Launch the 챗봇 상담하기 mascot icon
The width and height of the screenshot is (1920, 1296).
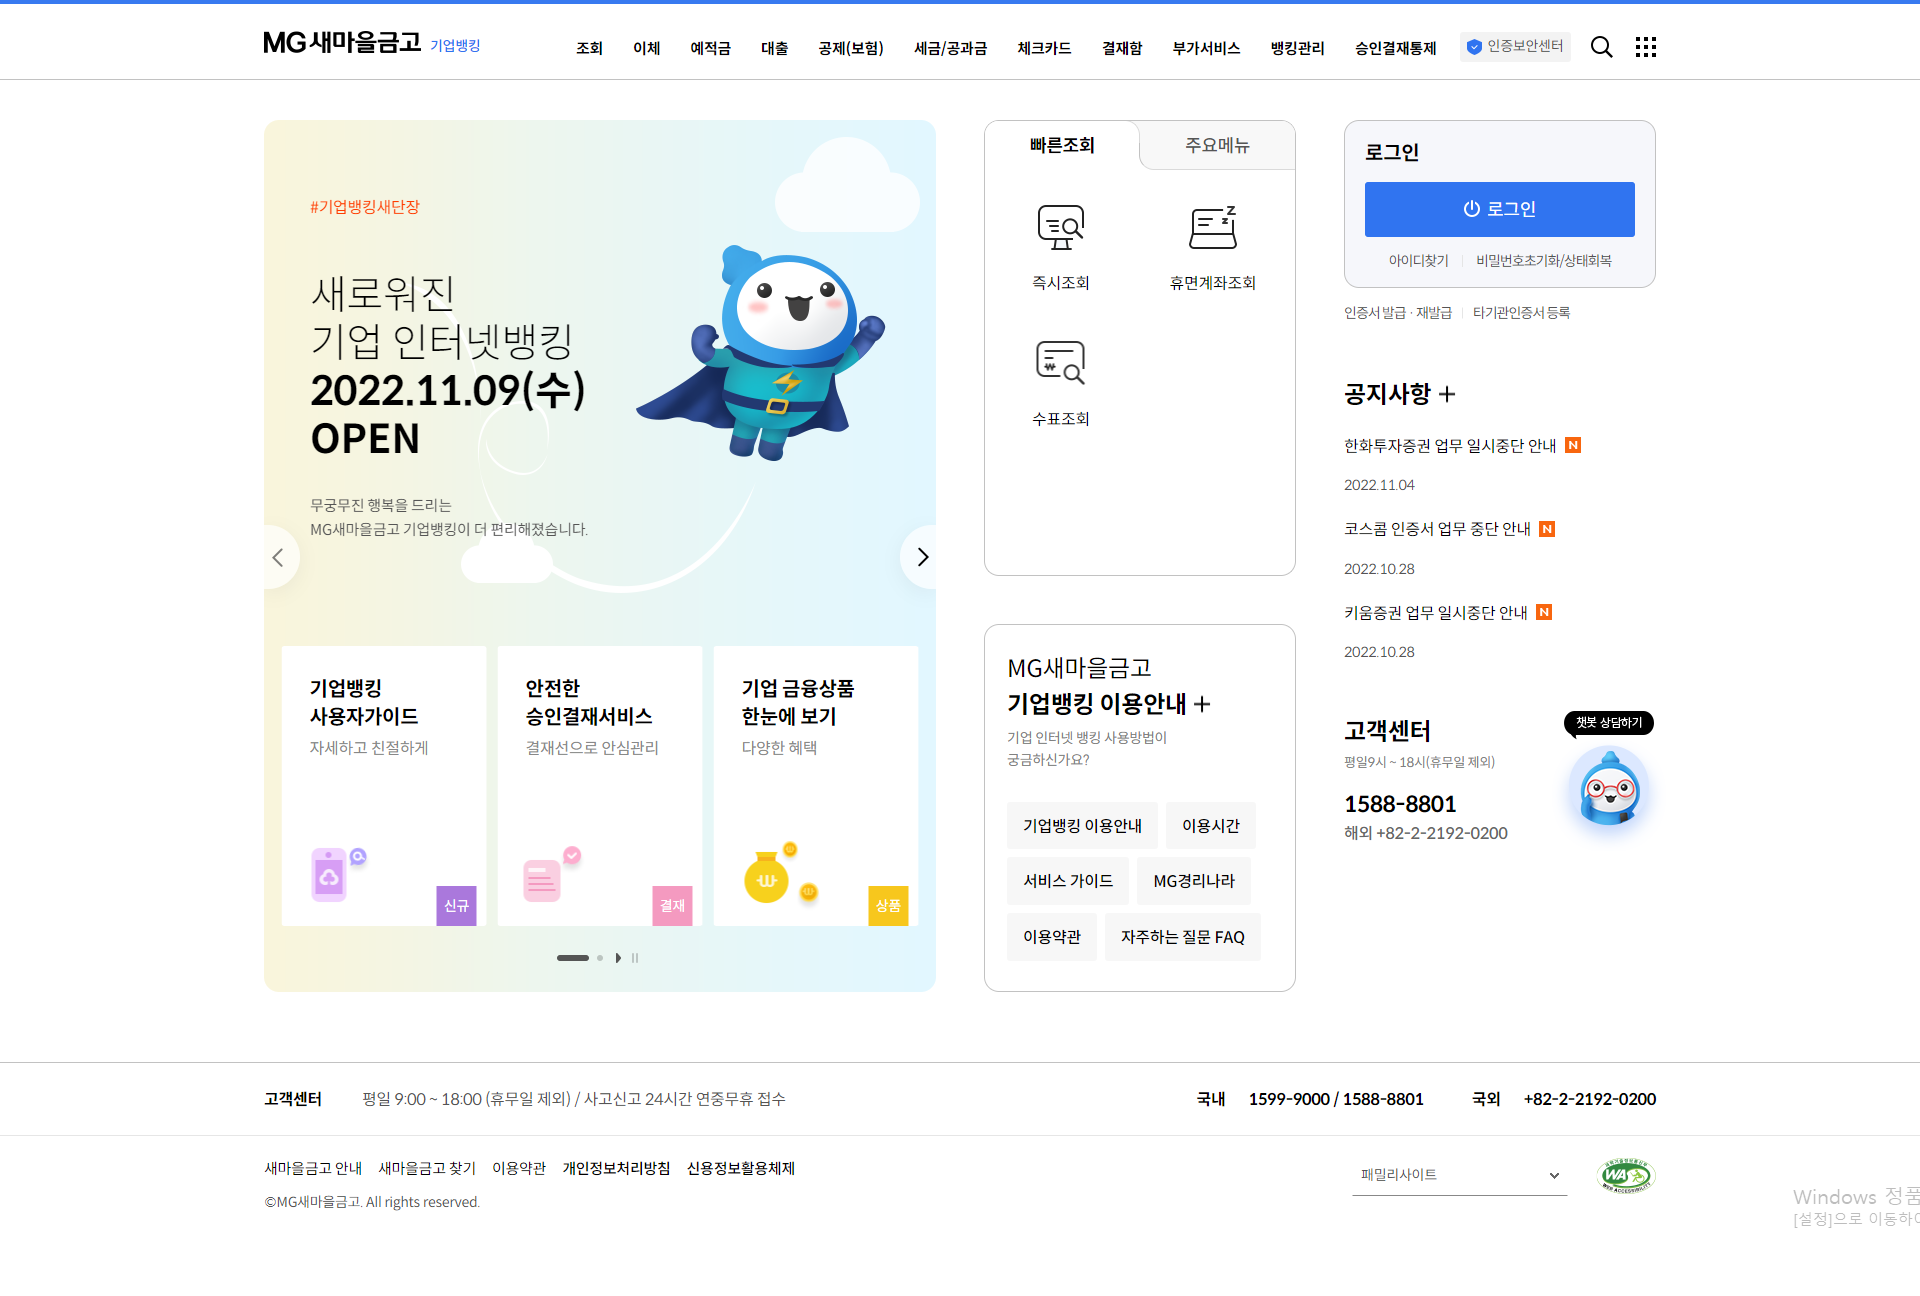(1607, 790)
